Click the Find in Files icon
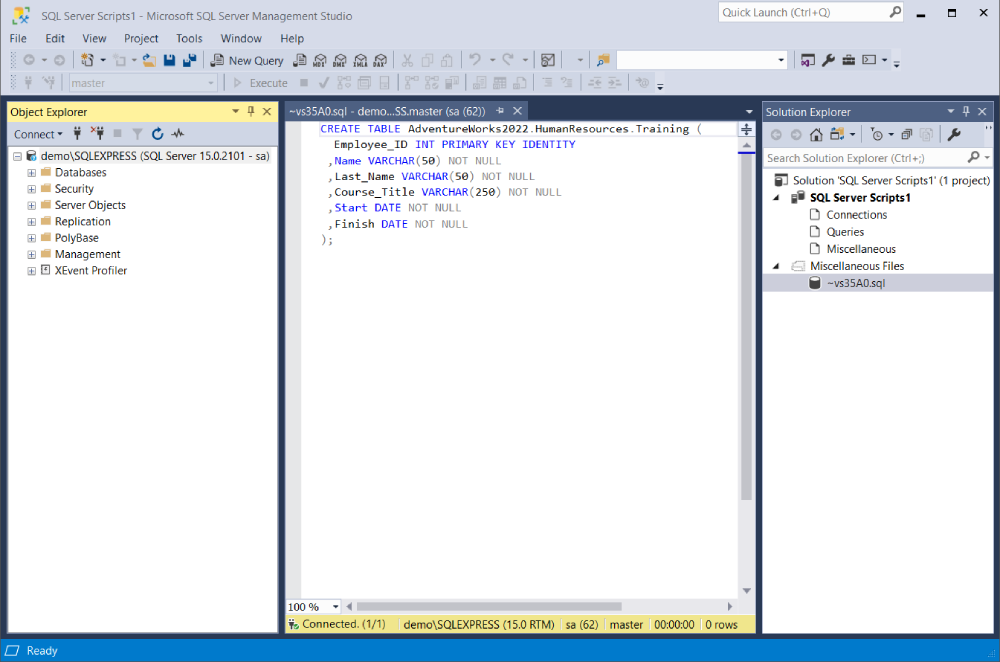 point(603,60)
